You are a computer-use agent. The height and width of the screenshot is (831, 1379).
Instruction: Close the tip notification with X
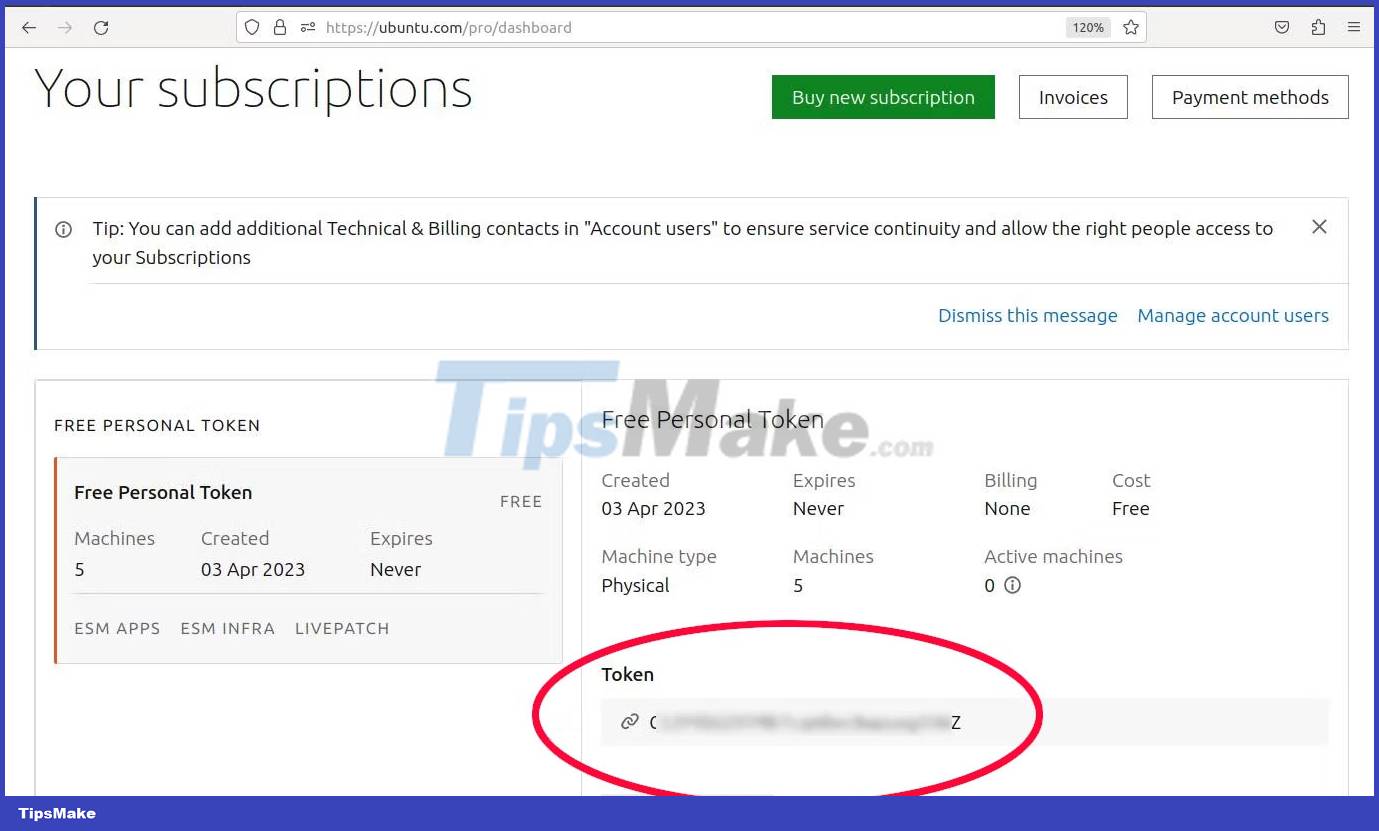[x=1319, y=228]
